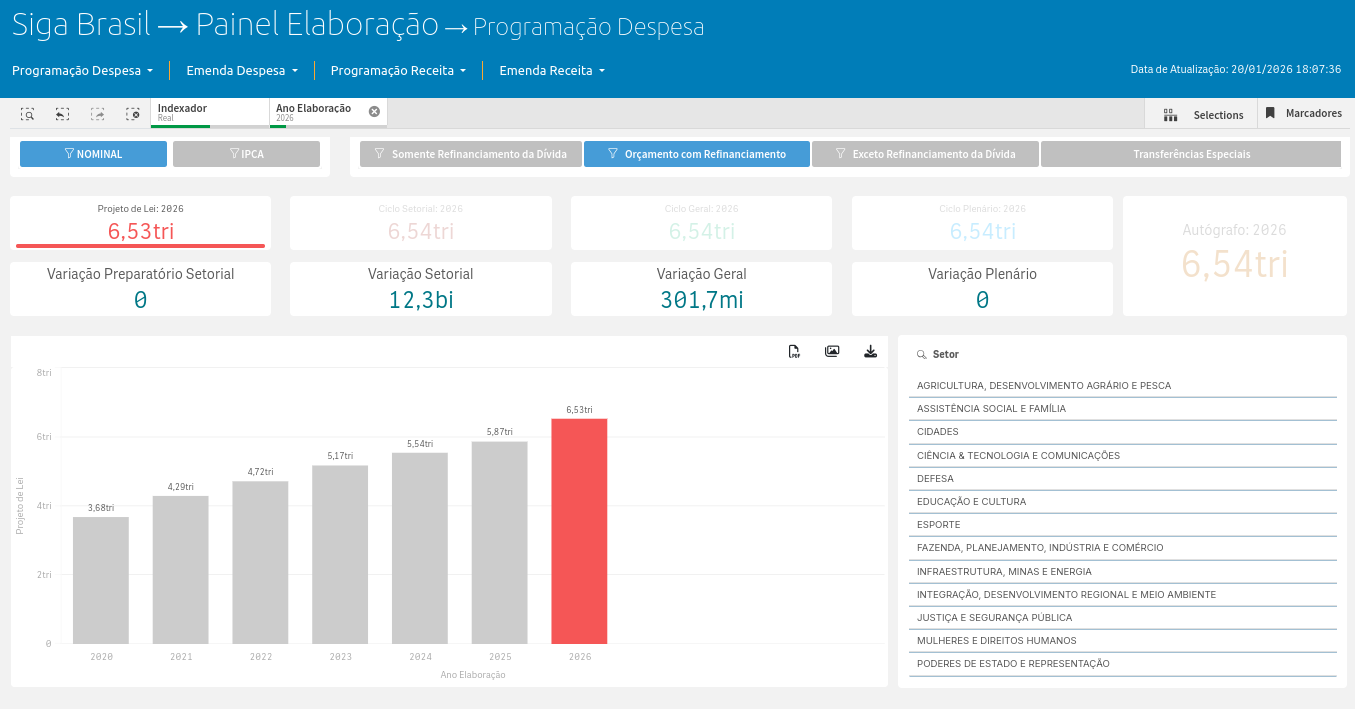The image size is (1355, 709).
Task: Export the chart as PDF
Action: click(794, 351)
